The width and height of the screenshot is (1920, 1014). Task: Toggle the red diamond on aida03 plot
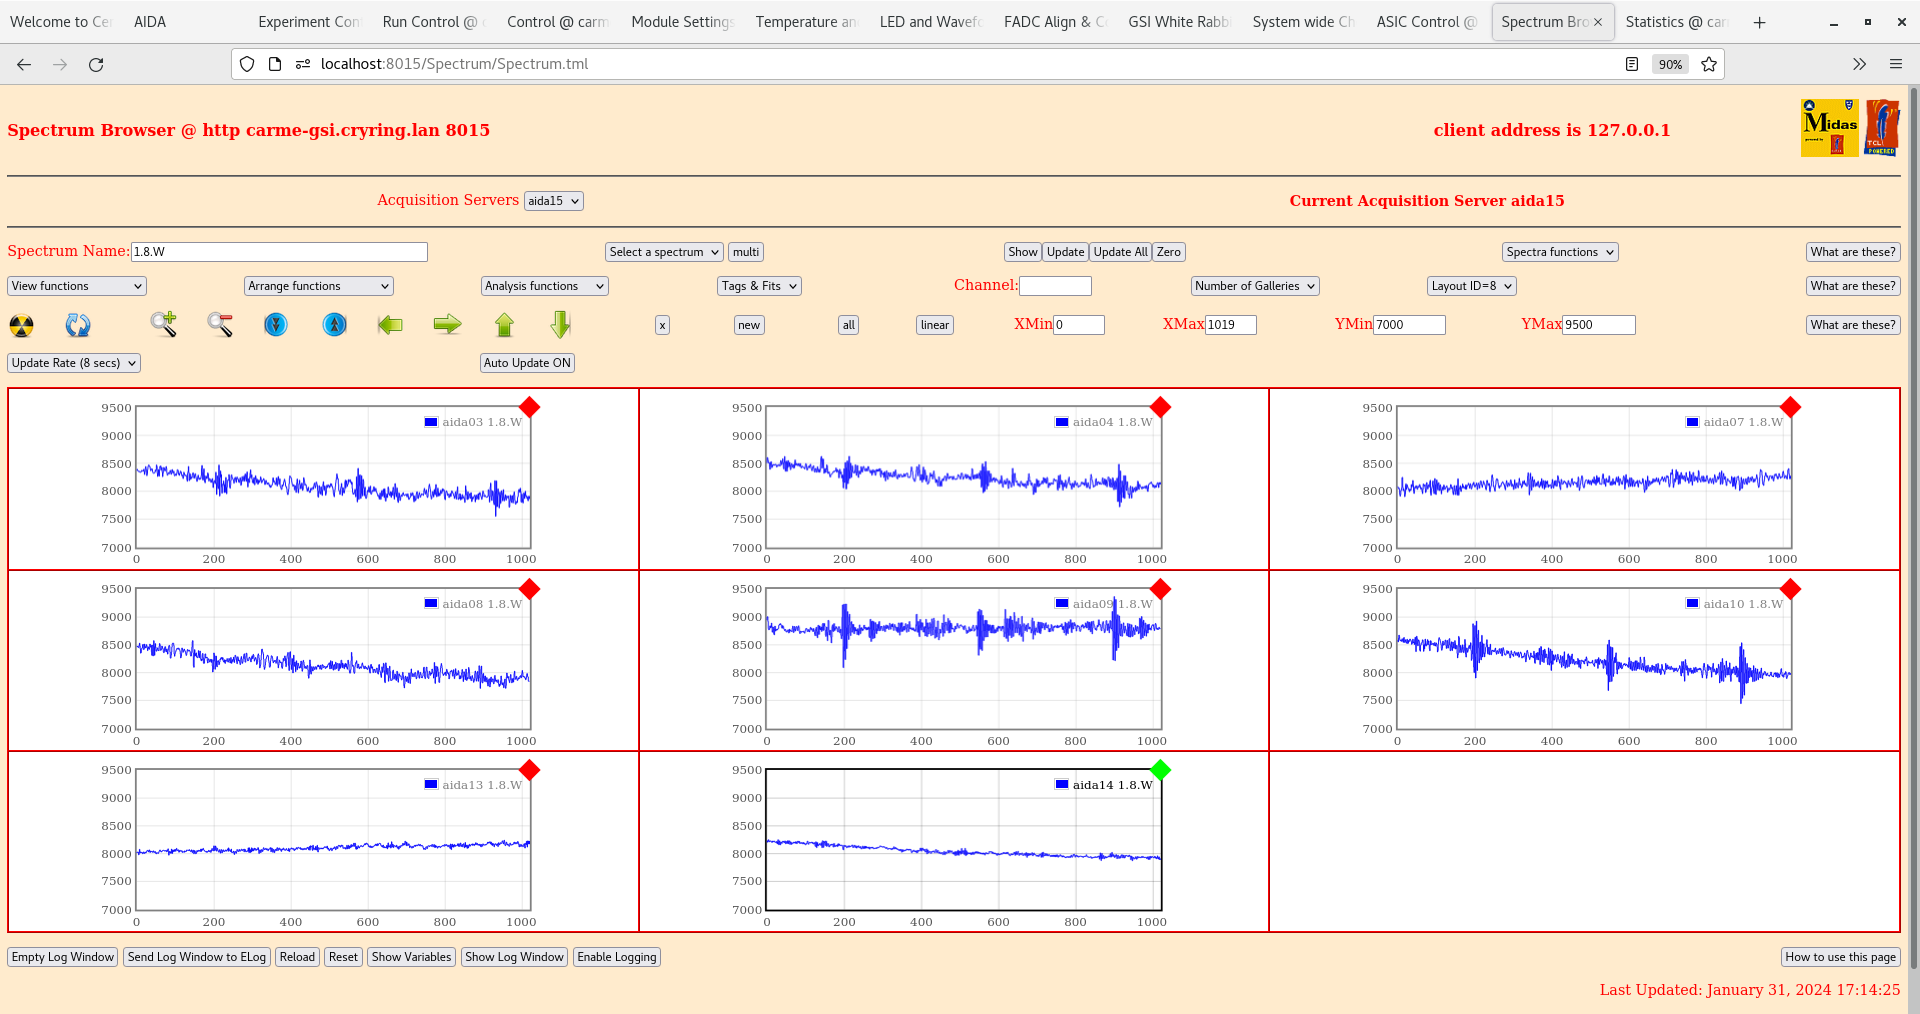pos(530,407)
